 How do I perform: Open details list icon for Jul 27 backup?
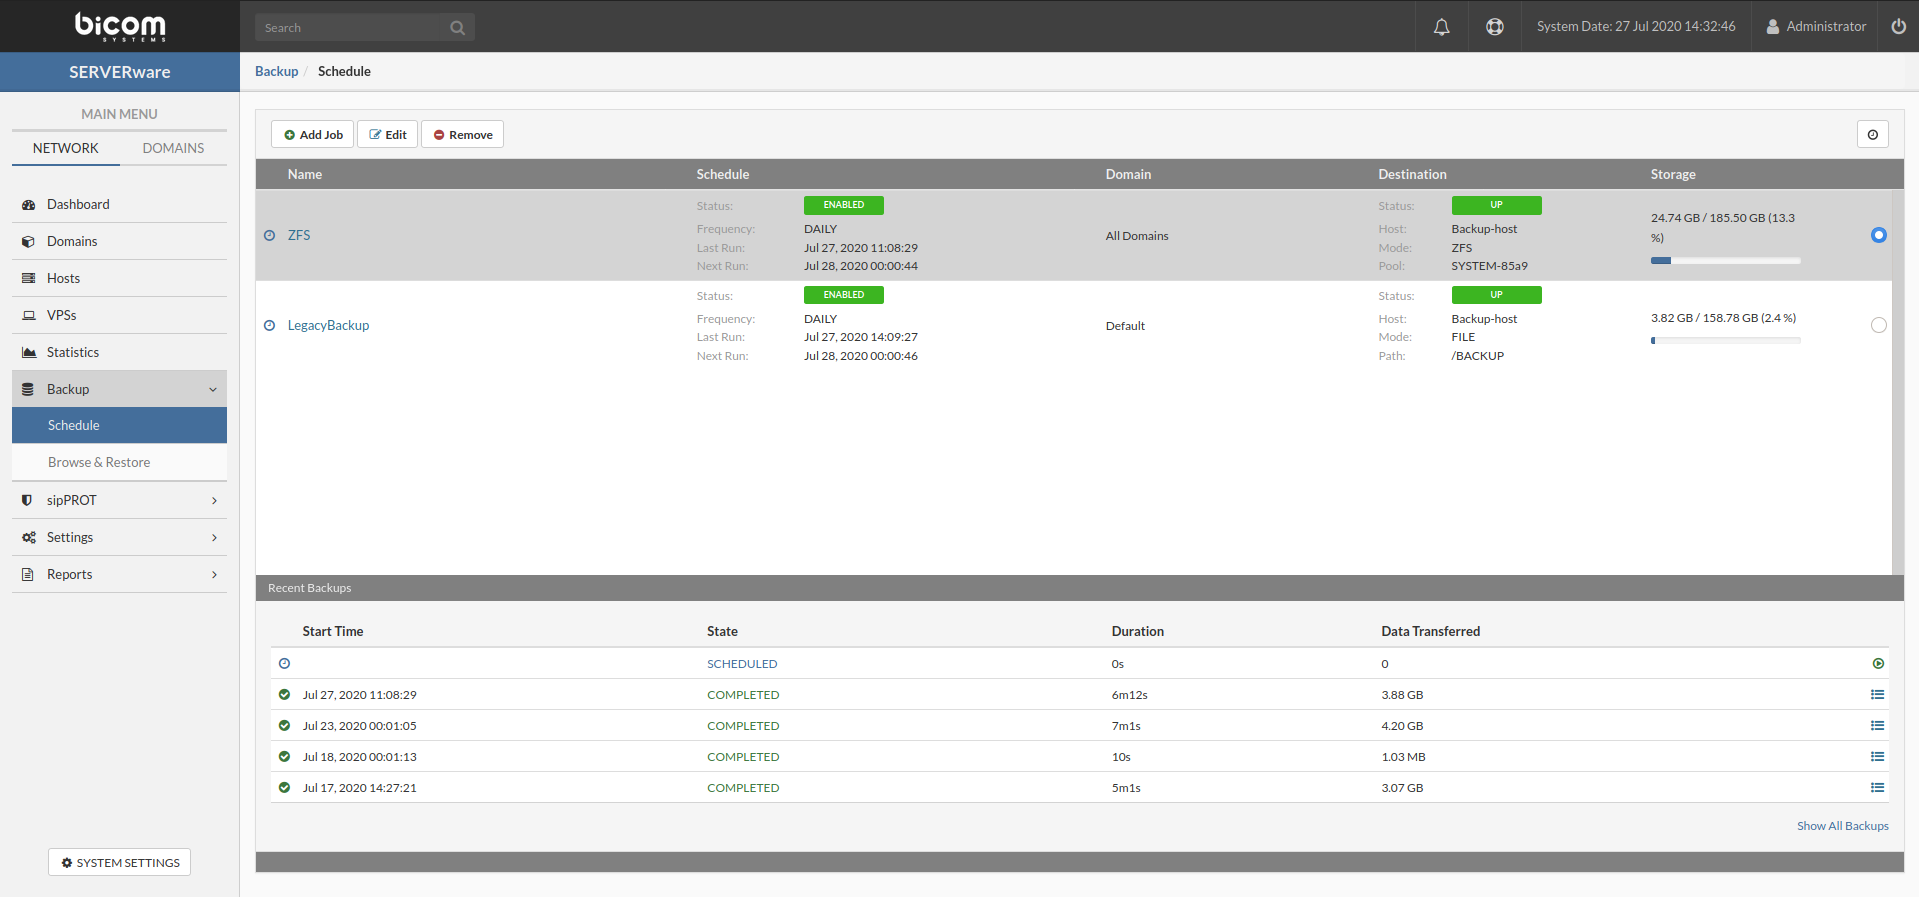(x=1877, y=695)
